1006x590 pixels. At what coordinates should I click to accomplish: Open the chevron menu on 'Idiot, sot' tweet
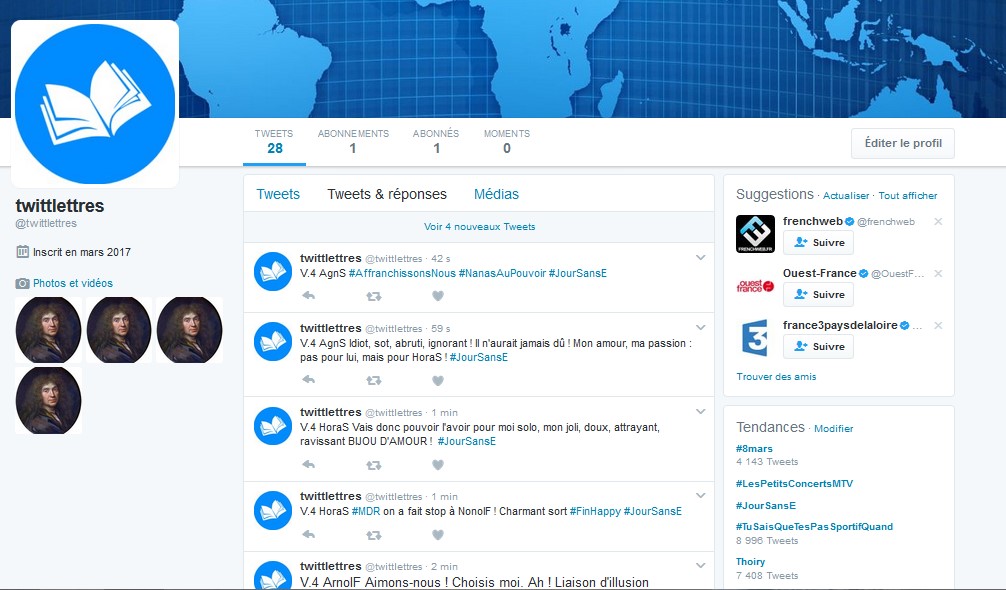[700, 328]
